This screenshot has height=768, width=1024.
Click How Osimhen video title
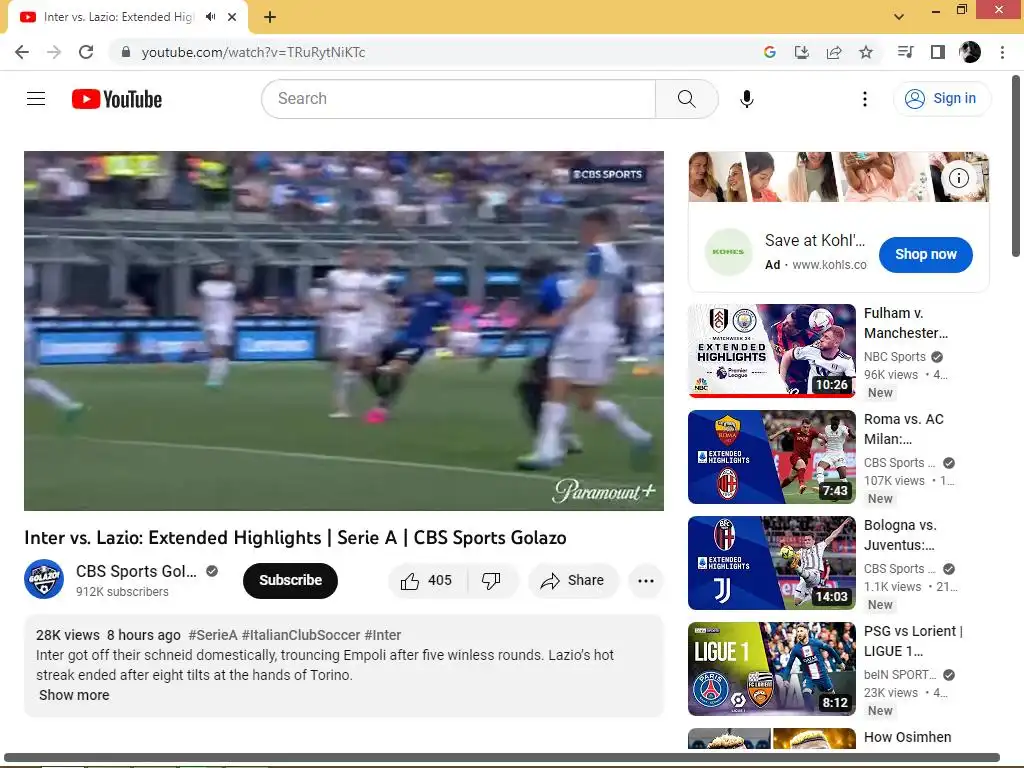pos(907,737)
